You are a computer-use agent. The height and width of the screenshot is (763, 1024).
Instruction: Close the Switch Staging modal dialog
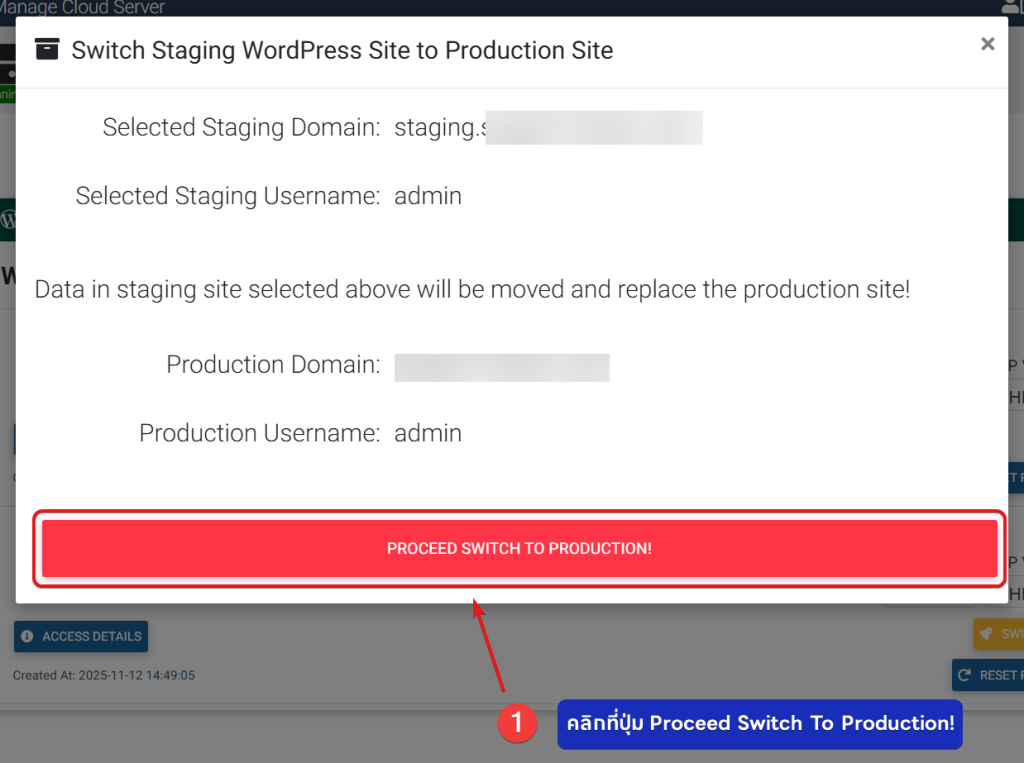coord(987,44)
